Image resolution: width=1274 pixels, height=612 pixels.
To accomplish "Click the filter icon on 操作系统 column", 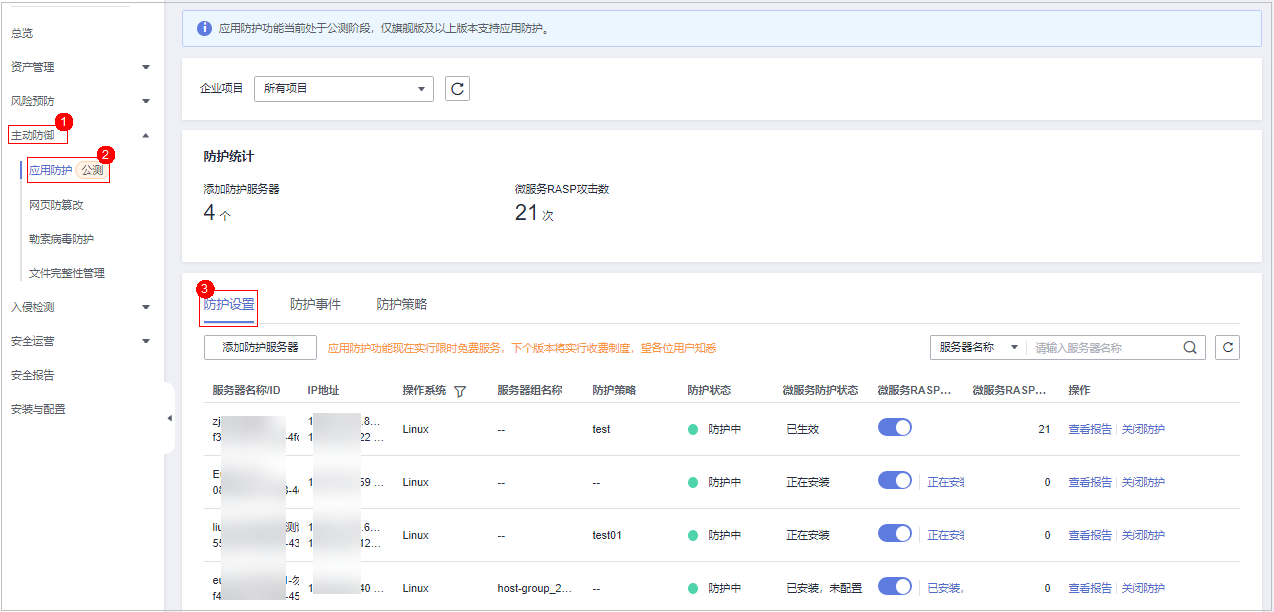I will pos(460,391).
